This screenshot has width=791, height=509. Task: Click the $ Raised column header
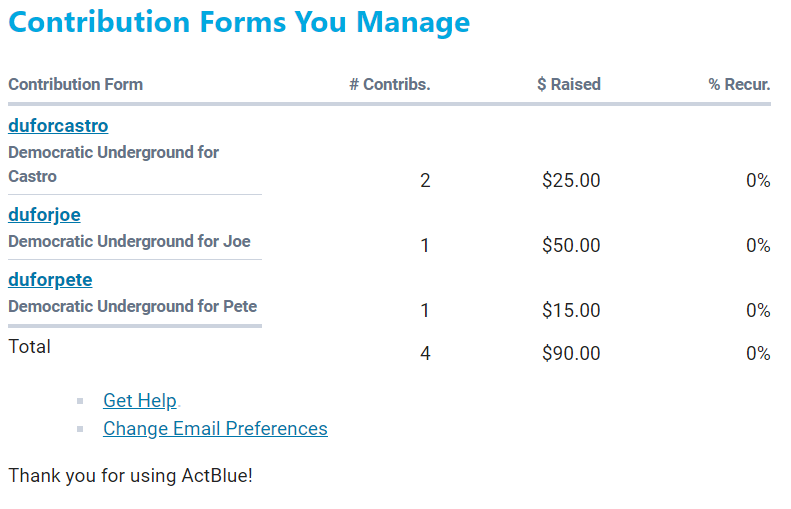pos(568,85)
